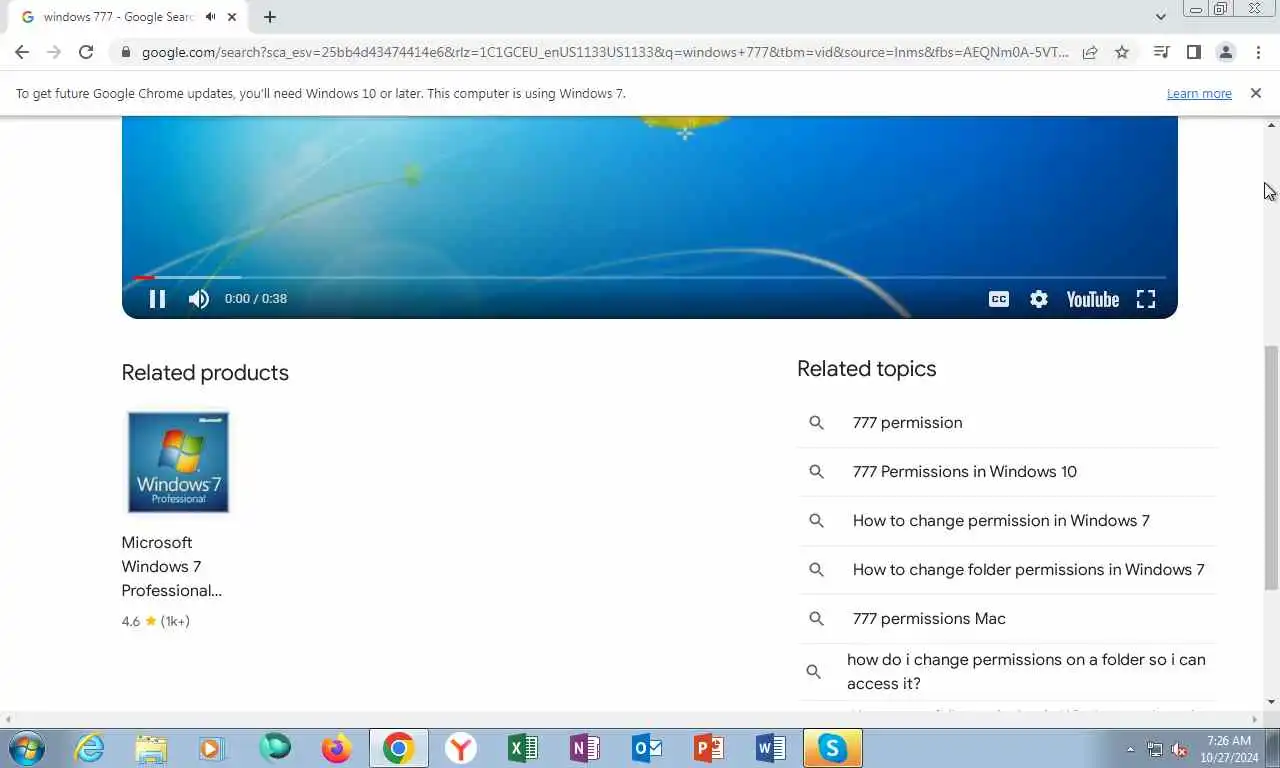Mute the video volume speaker icon
1280x768 pixels.
199,299
